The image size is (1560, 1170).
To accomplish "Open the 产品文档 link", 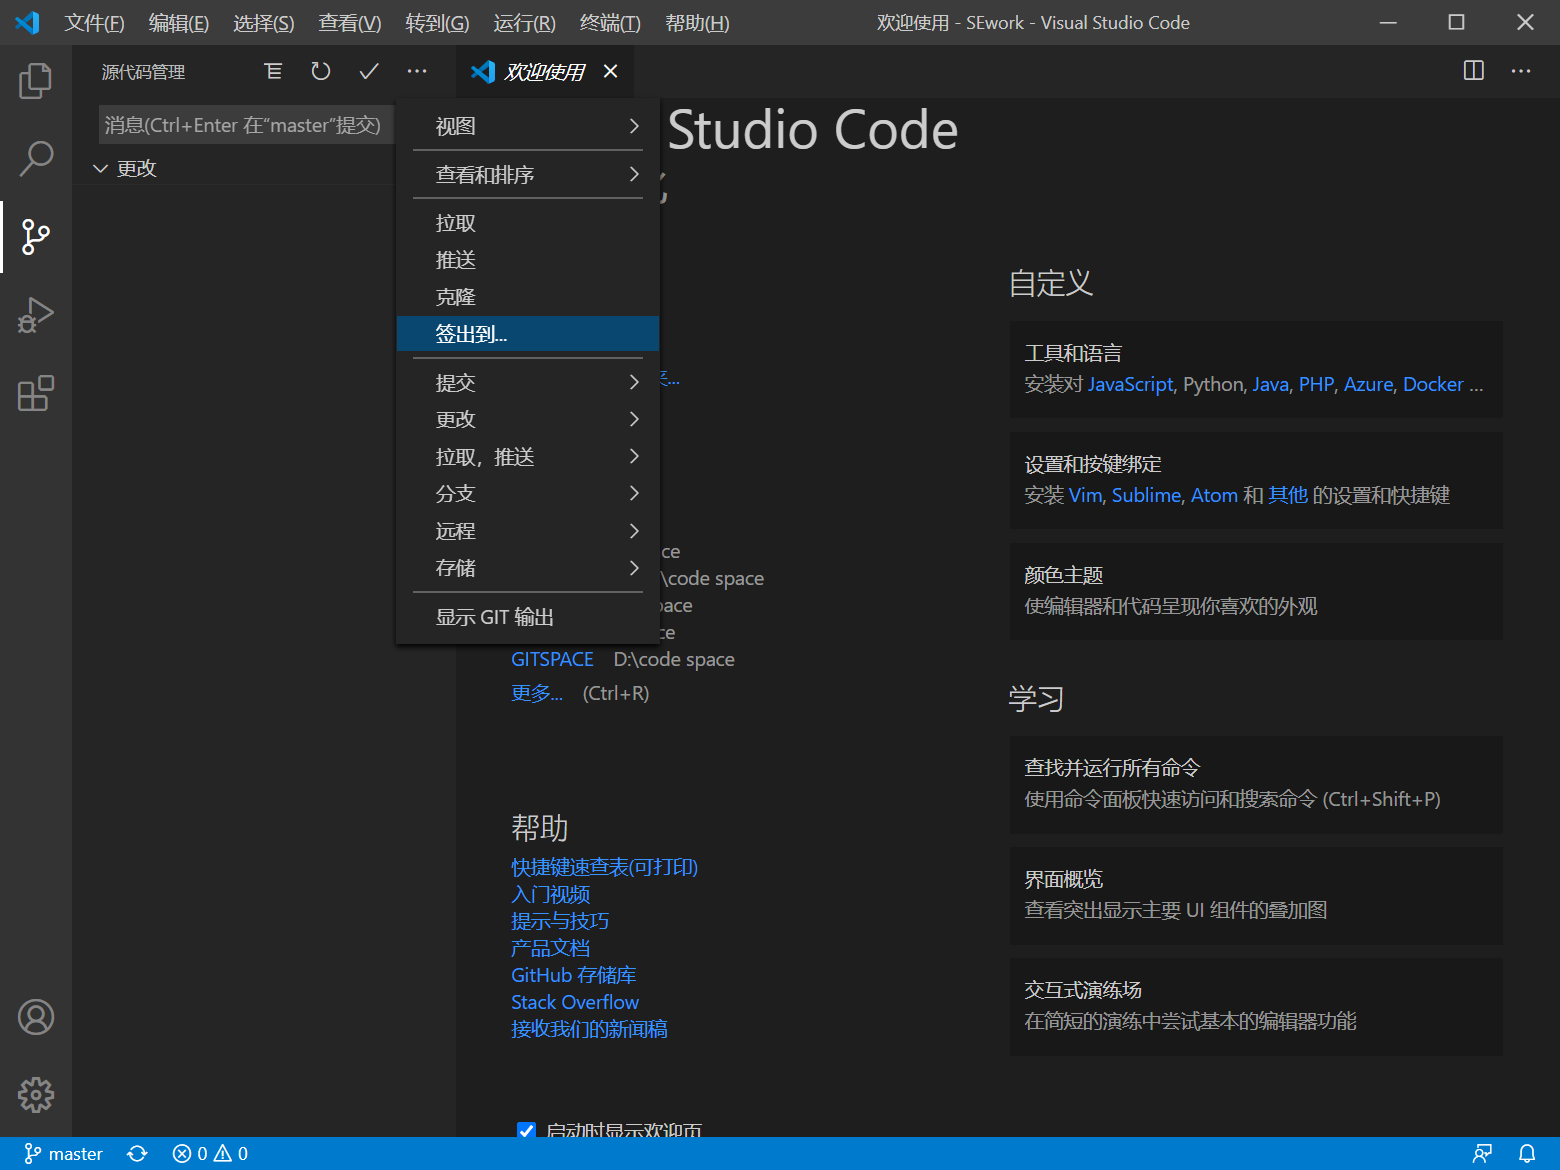I will pos(550,948).
